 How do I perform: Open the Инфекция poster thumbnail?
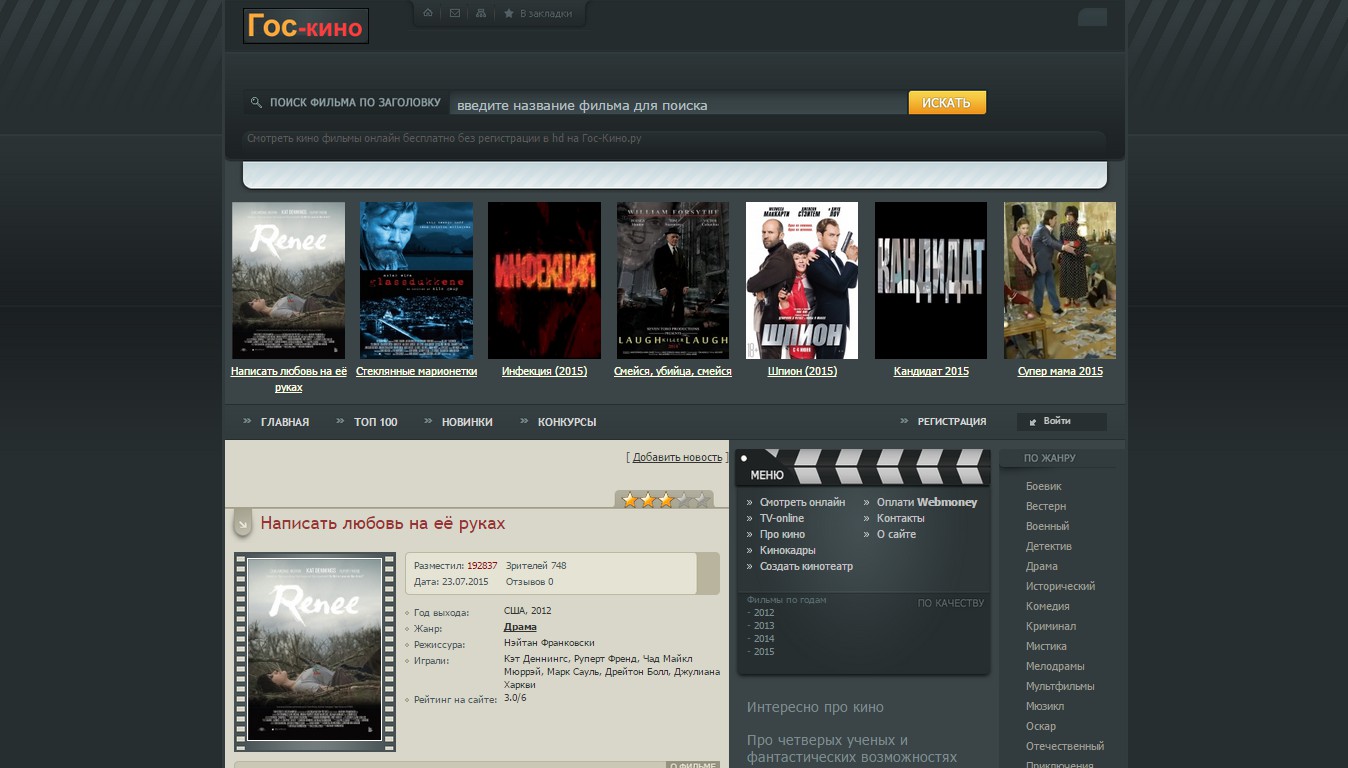coord(544,280)
